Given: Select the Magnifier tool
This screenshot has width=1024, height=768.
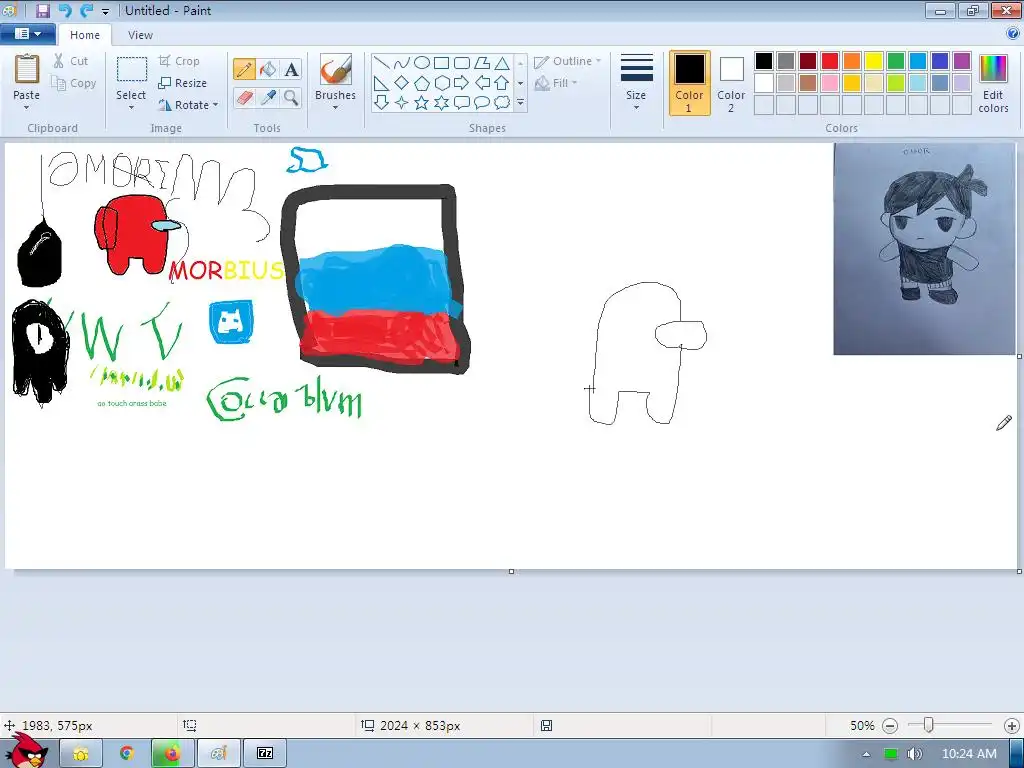Looking at the screenshot, I should [291, 98].
